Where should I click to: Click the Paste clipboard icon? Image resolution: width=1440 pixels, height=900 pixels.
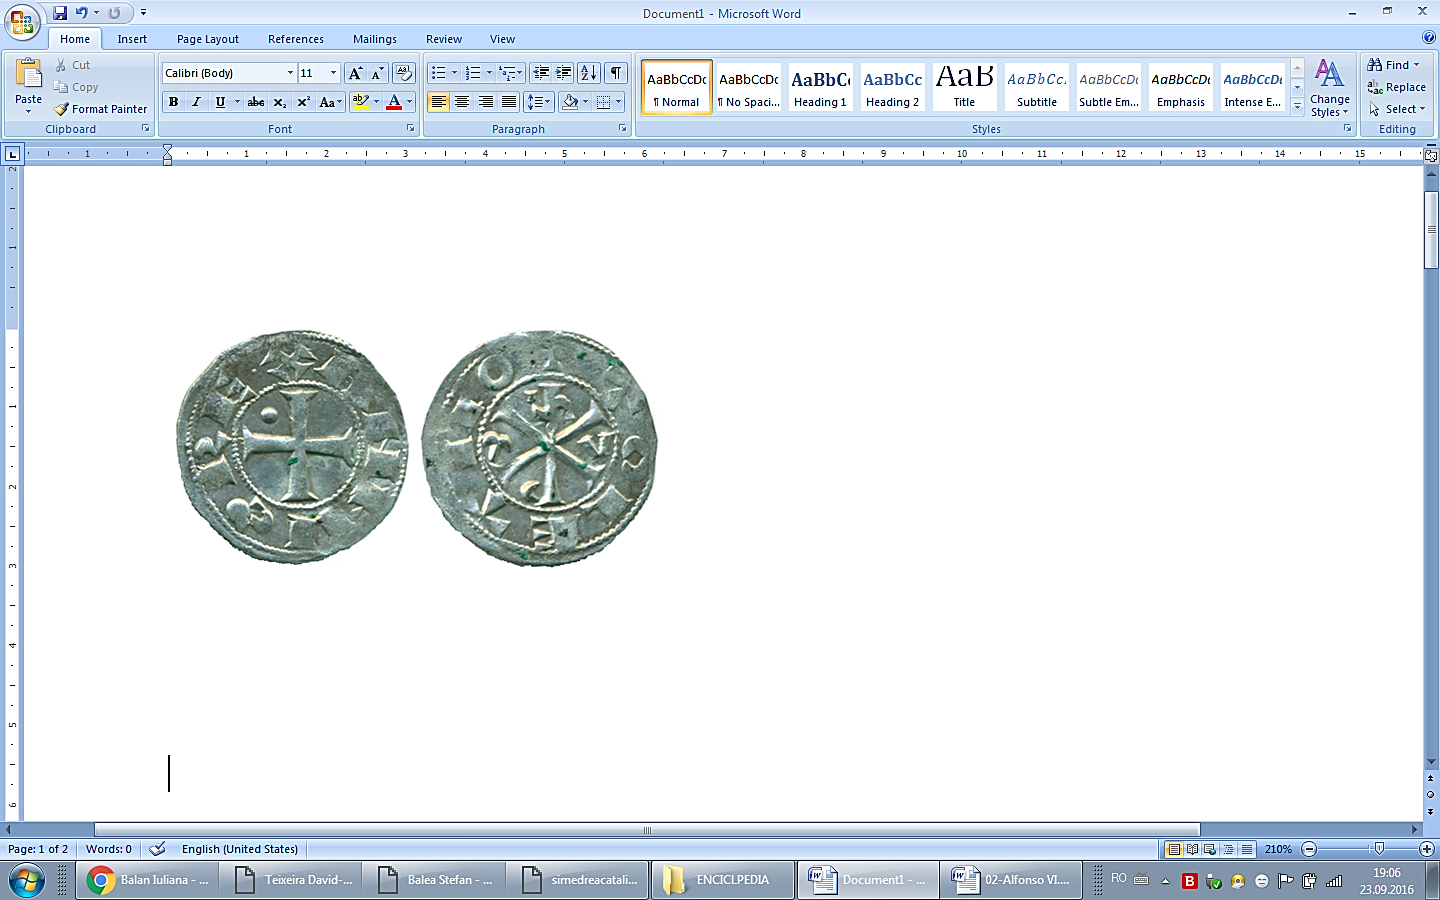(29, 76)
